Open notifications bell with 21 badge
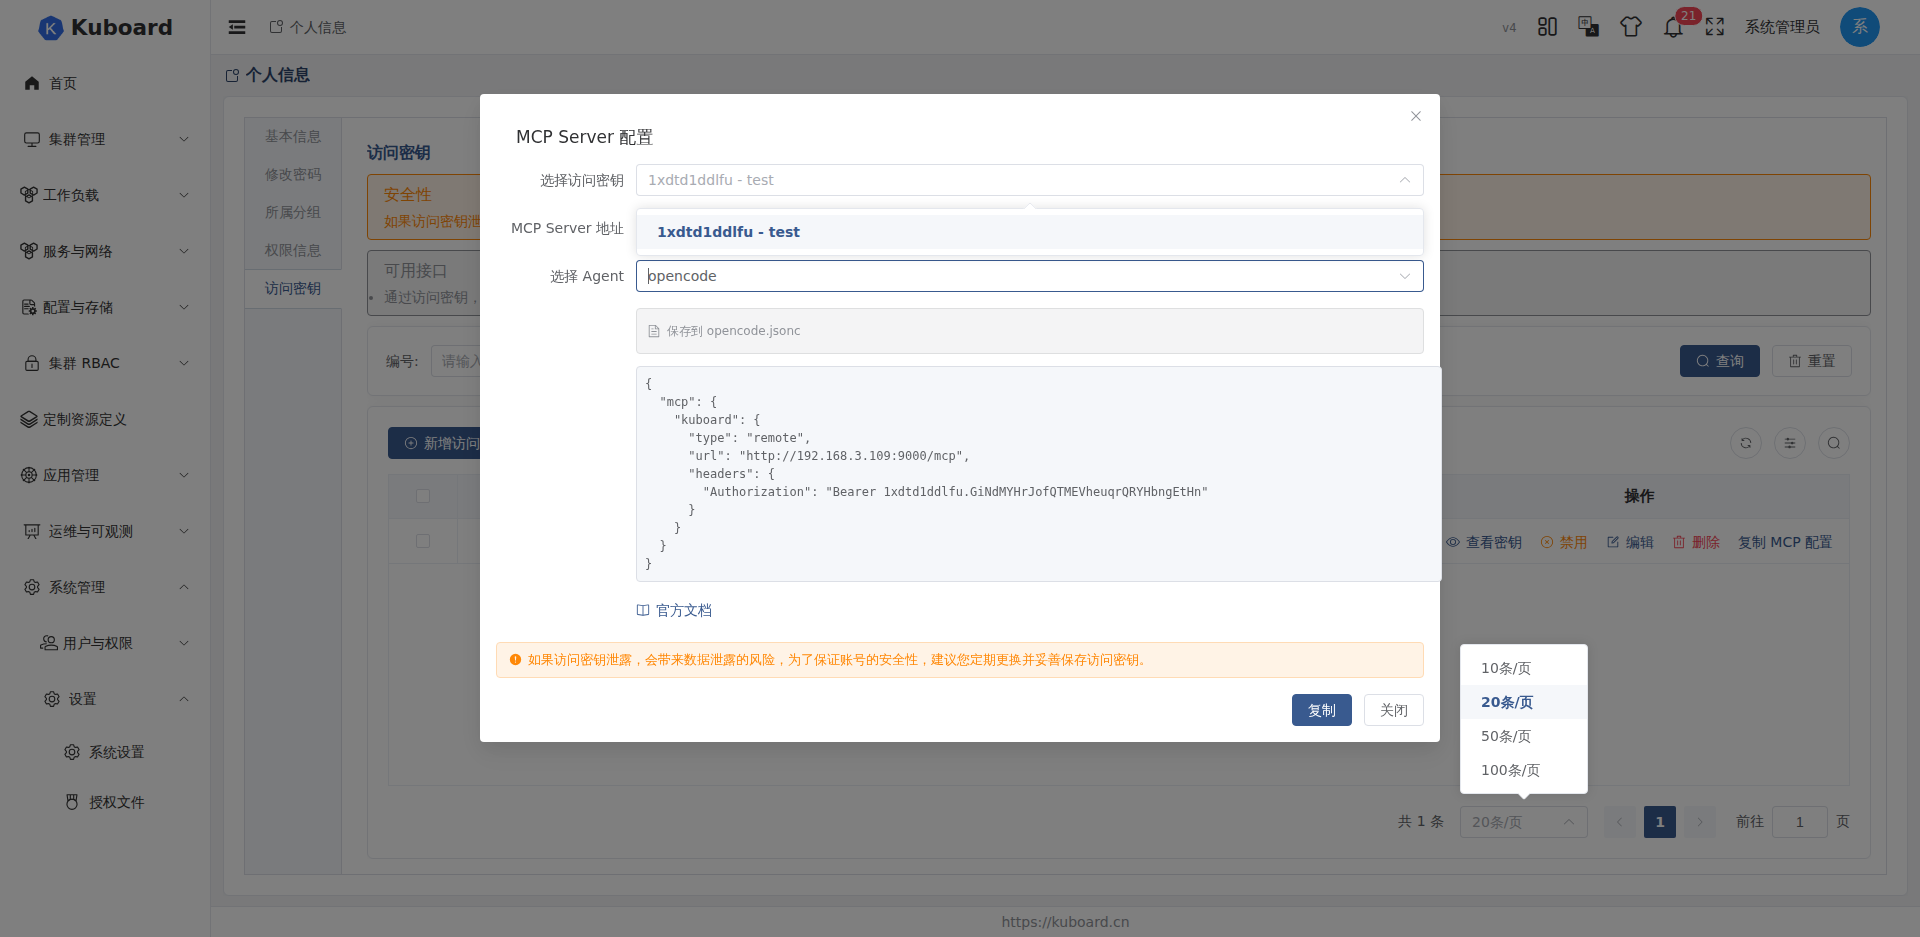 [1673, 27]
